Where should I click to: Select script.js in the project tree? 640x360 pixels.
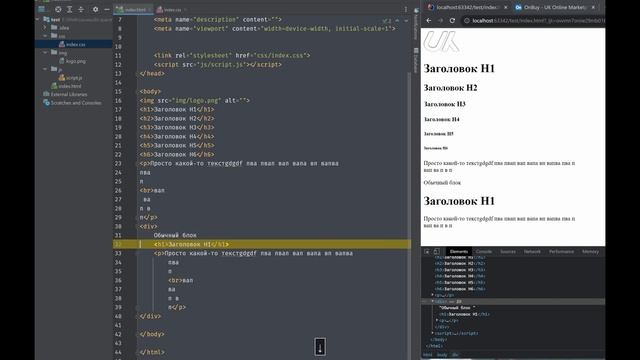tap(70, 78)
